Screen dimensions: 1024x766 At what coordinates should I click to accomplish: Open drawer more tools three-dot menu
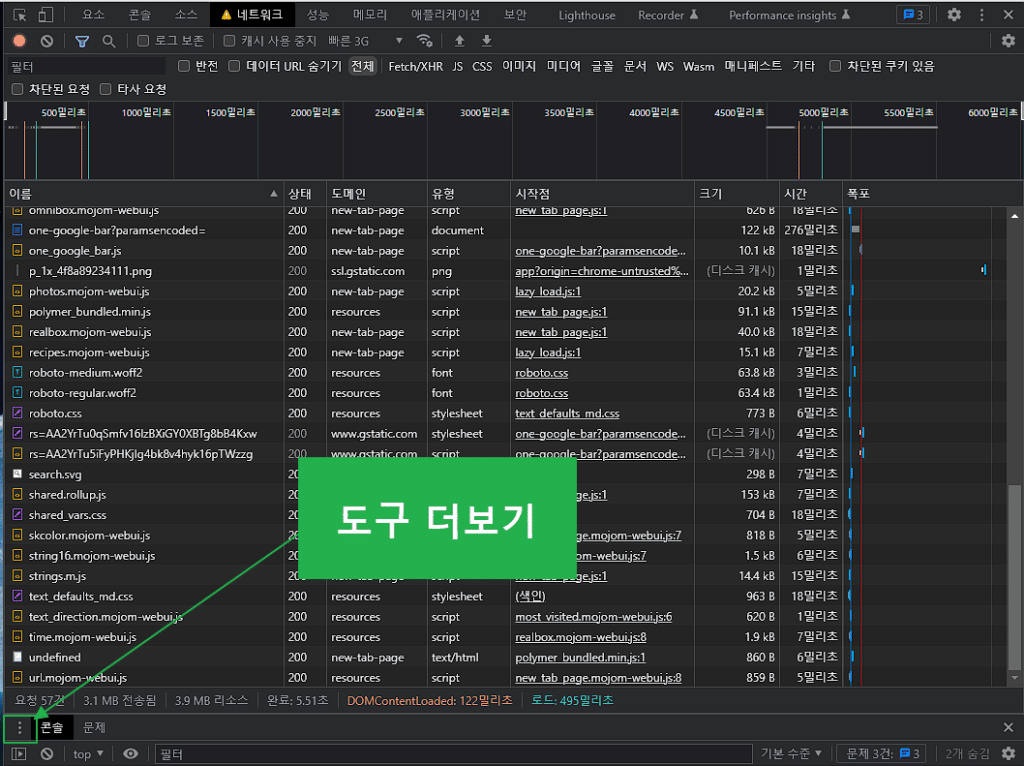coord(20,727)
